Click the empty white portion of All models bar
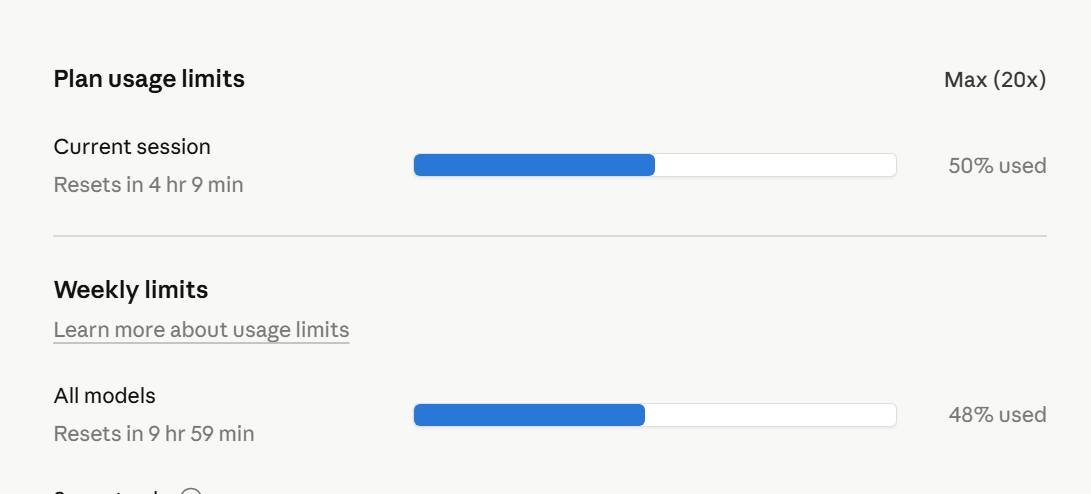The height and width of the screenshot is (494, 1091). point(771,415)
